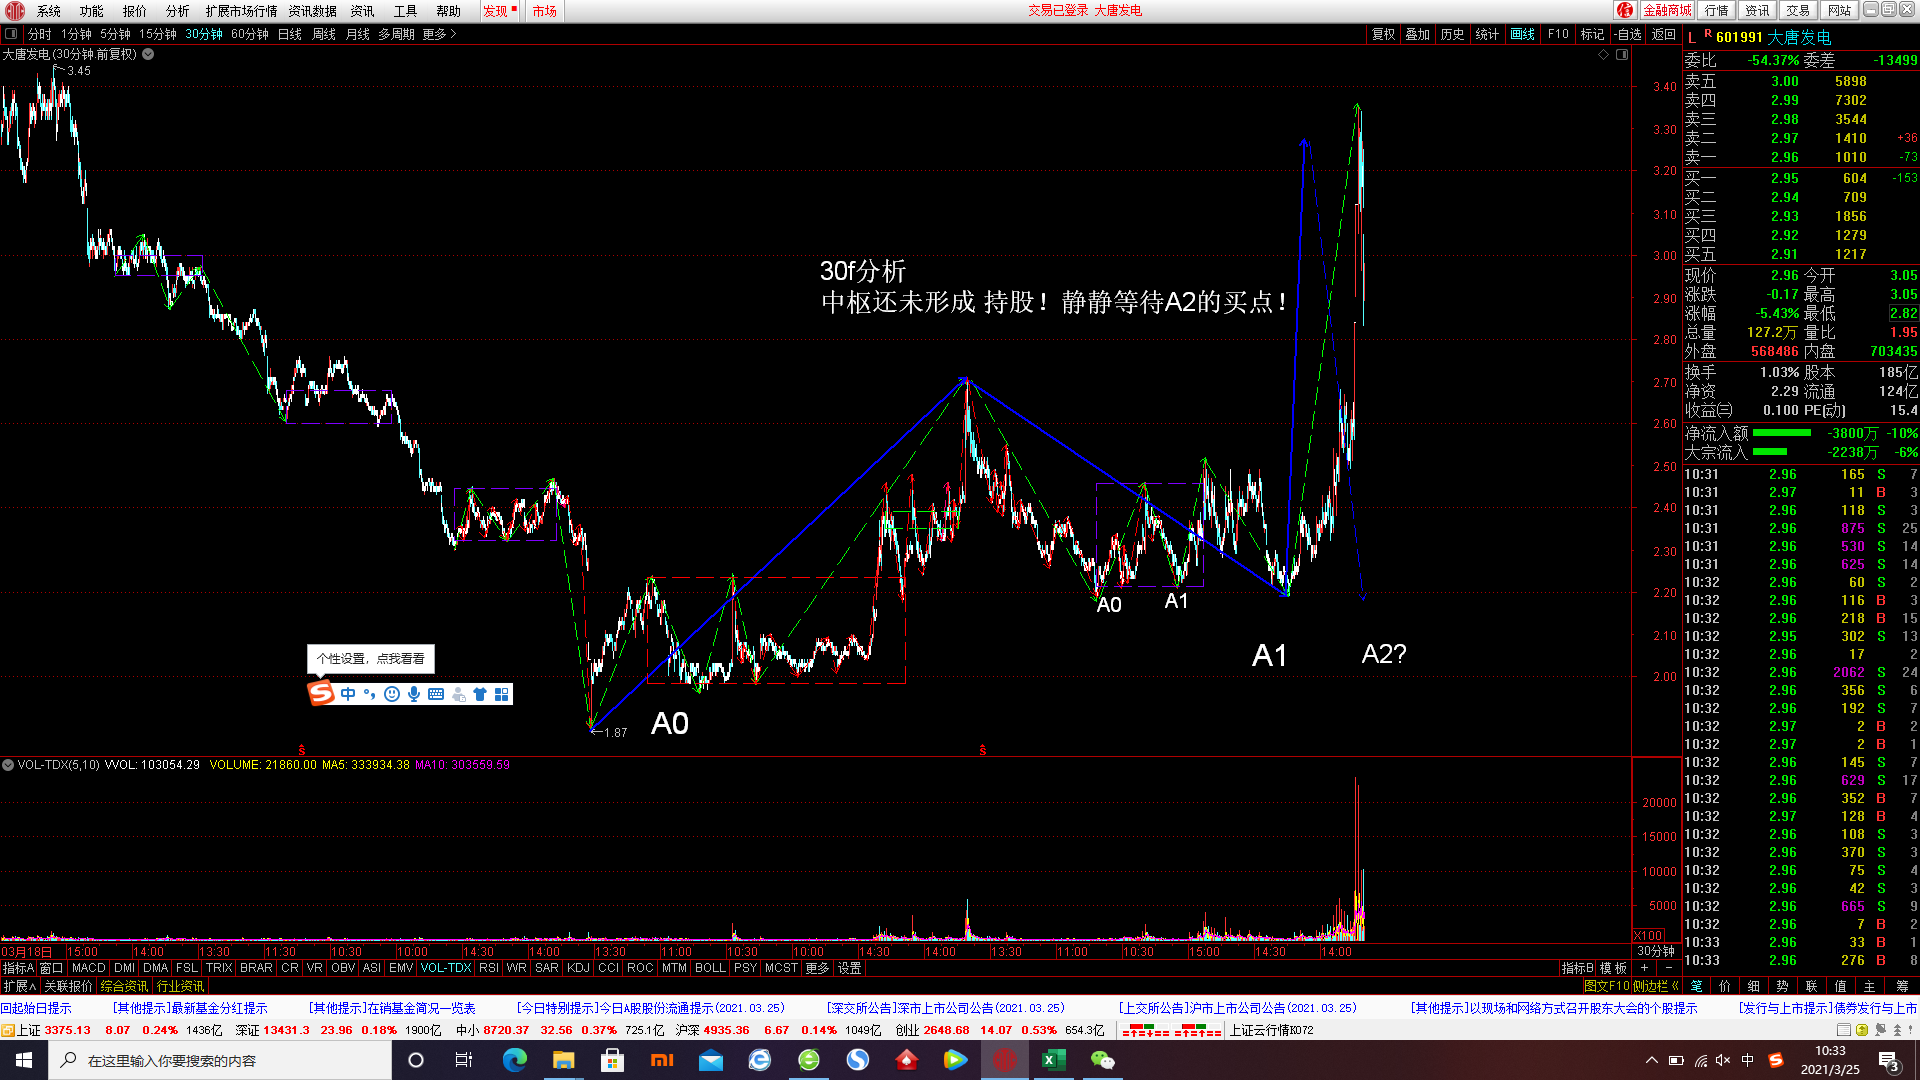Open the Sogou emoji smiley panel
This screenshot has height=1080, width=1920.
[392, 694]
